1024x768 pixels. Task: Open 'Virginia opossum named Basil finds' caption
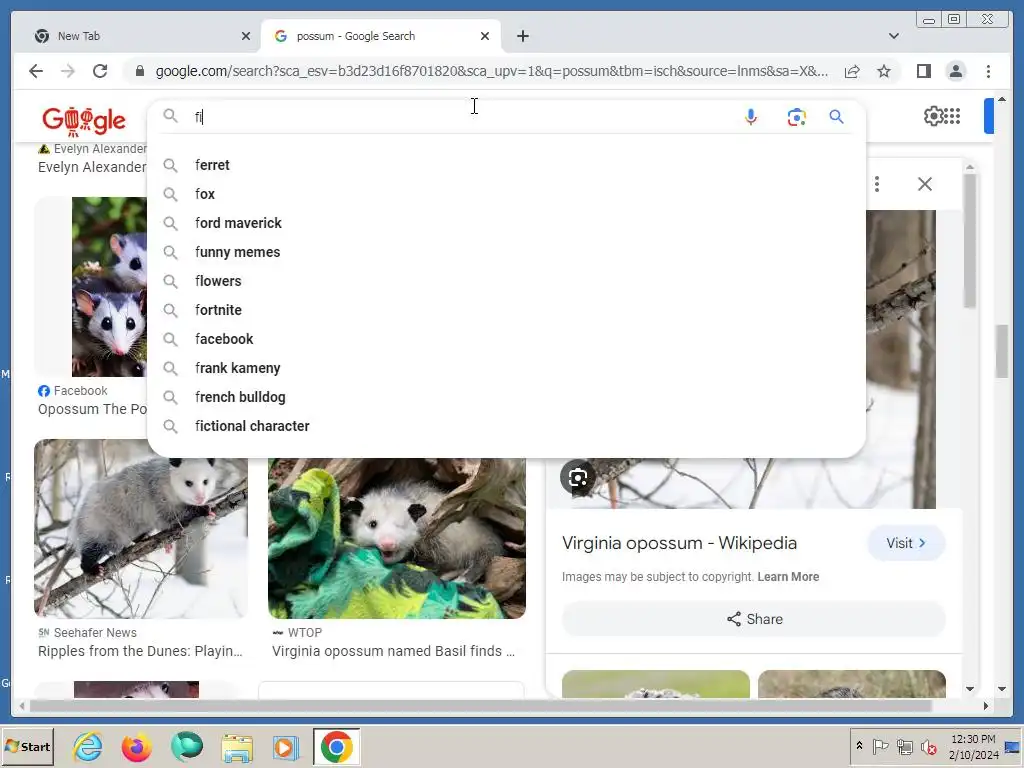pyautogui.click(x=393, y=651)
